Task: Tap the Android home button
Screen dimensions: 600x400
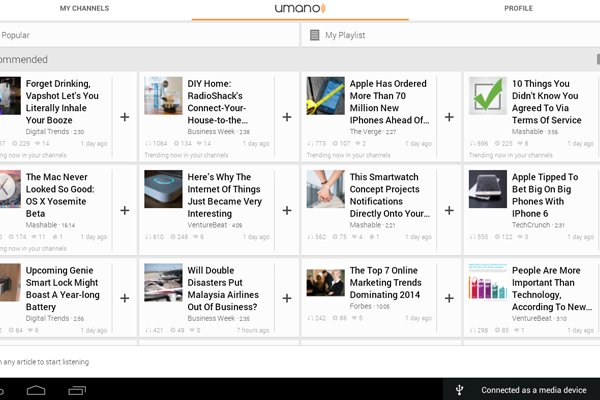Action: click(36, 390)
